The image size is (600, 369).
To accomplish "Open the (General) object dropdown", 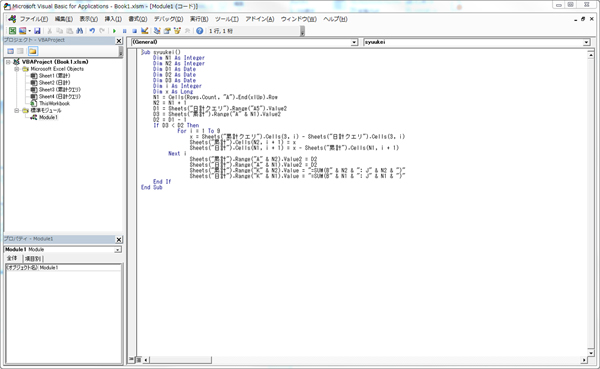I will (x=354, y=42).
